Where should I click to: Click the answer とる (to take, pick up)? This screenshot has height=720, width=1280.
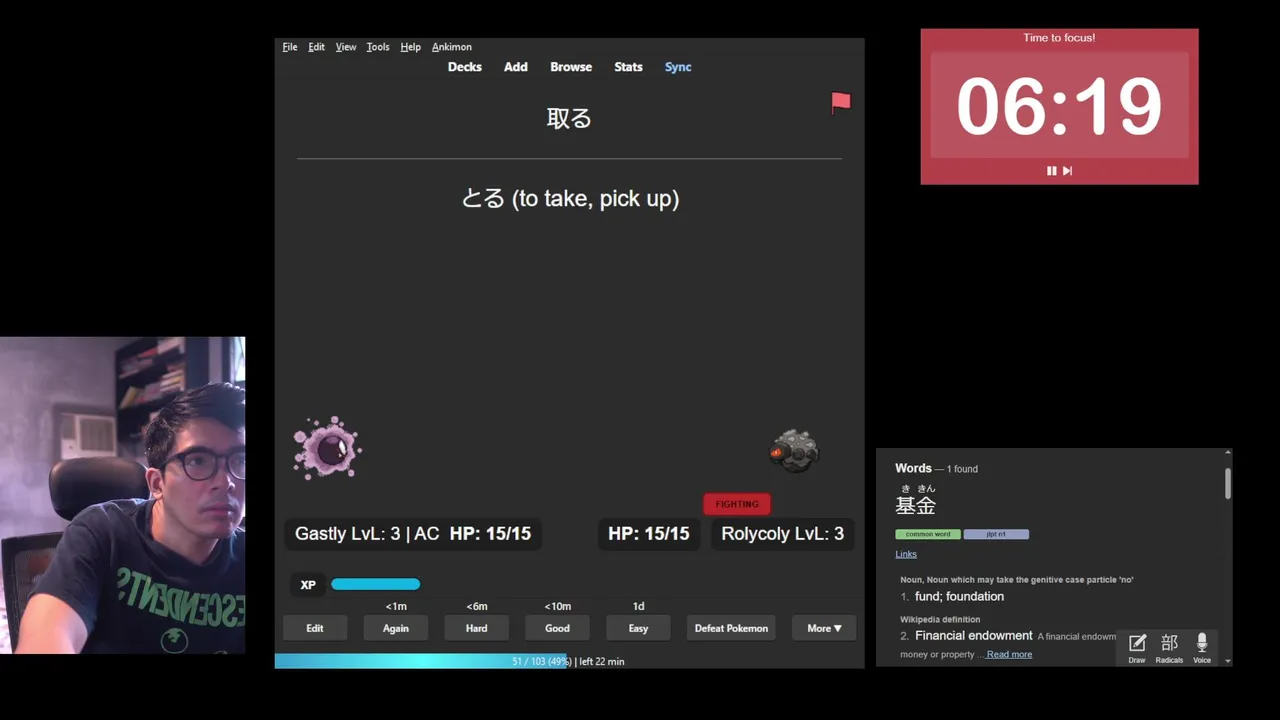(570, 198)
